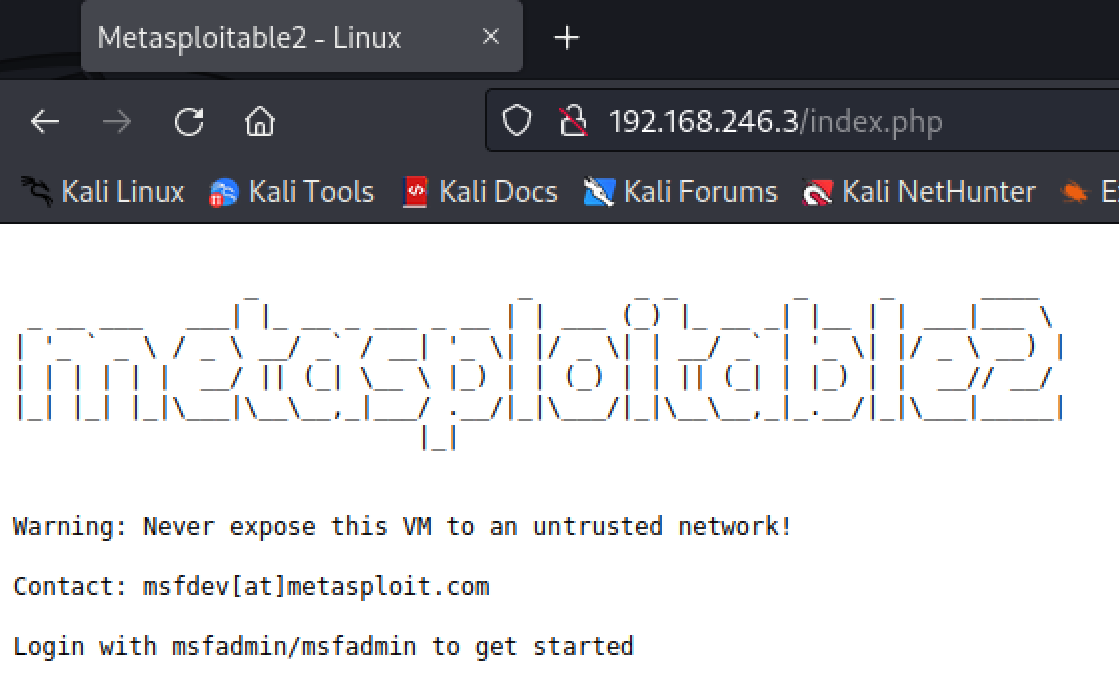Show insecure connection padlock info
The width and height of the screenshot is (1119, 678).
point(573,122)
